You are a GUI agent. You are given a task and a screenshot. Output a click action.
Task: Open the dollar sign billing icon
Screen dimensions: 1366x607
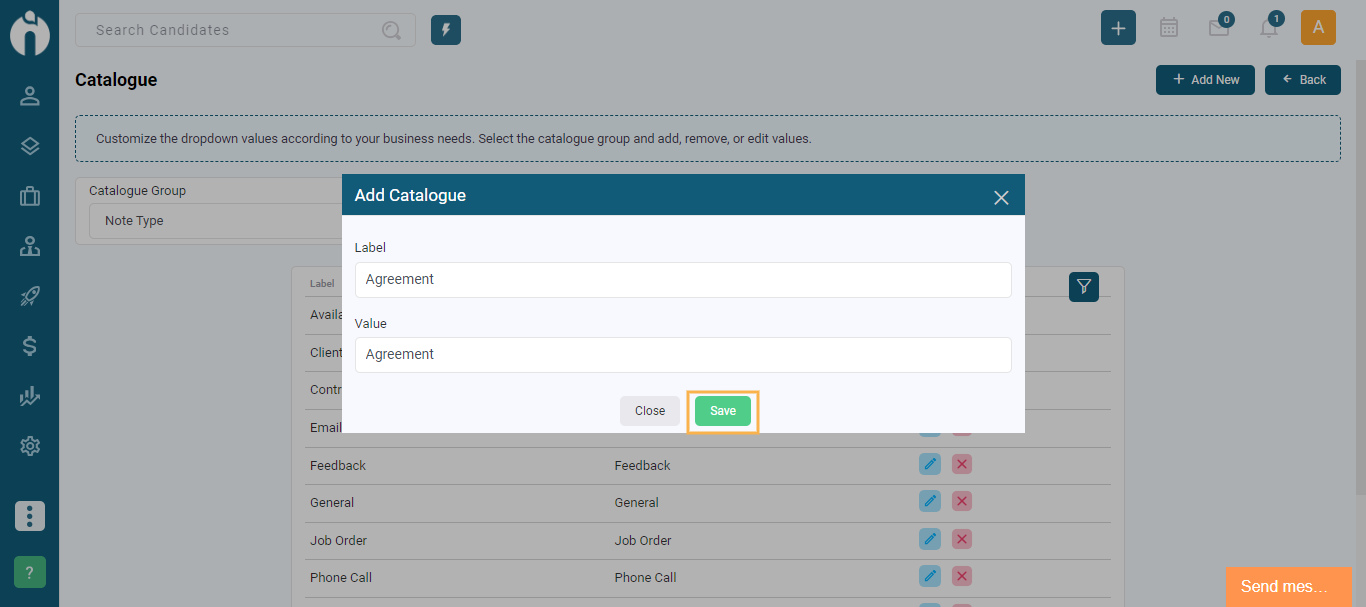[30, 346]
